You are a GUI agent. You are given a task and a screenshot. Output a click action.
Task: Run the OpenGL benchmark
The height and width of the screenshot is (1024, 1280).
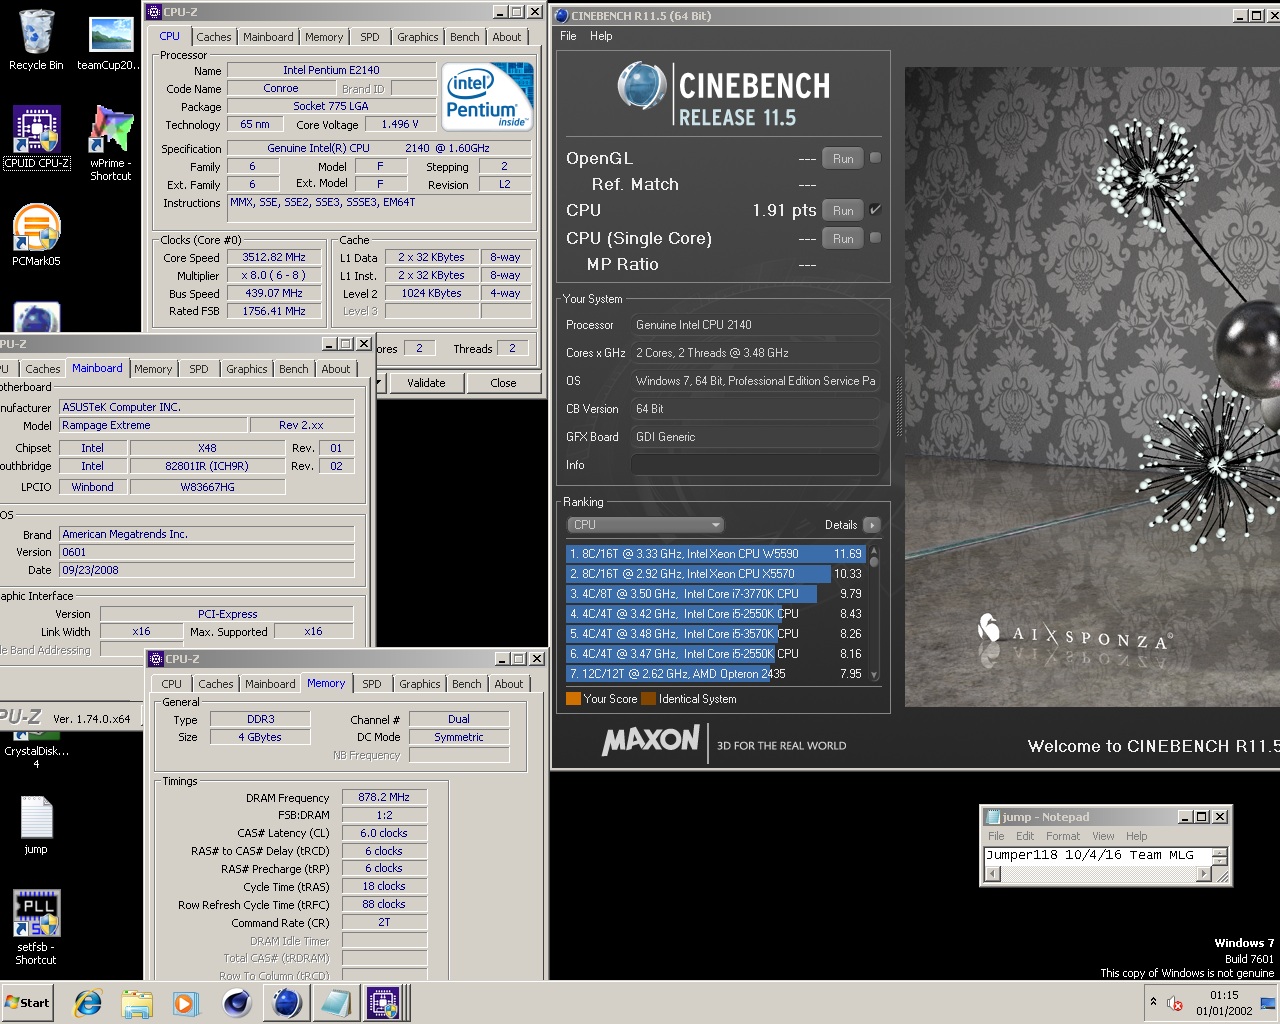click(843, 158)
